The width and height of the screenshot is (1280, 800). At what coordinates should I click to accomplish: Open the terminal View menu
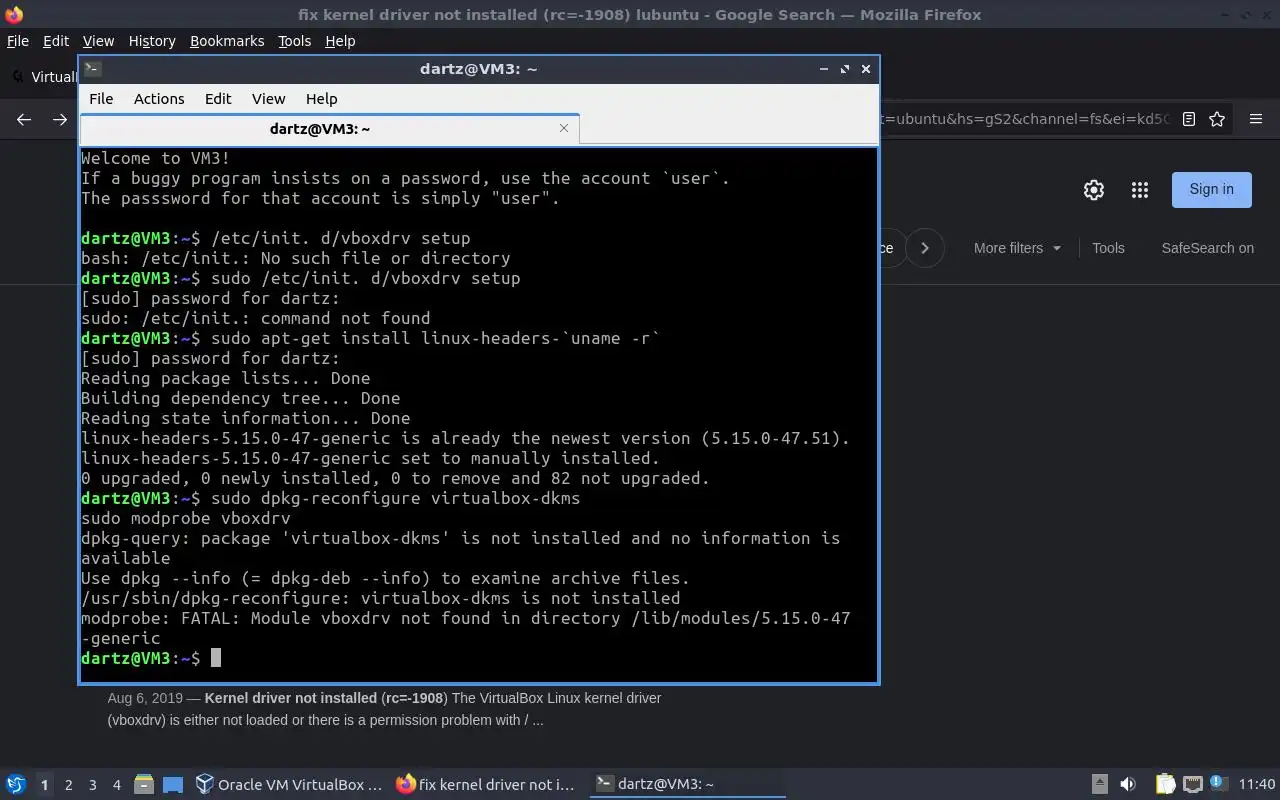point(268,99)
